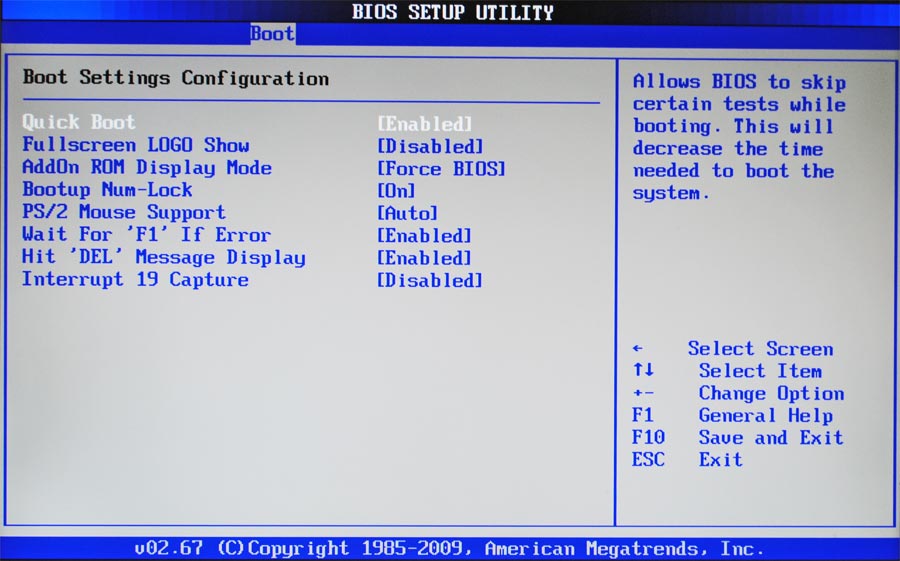Click the Change Option help entry

pyautogui.click(x=771, y=393)
